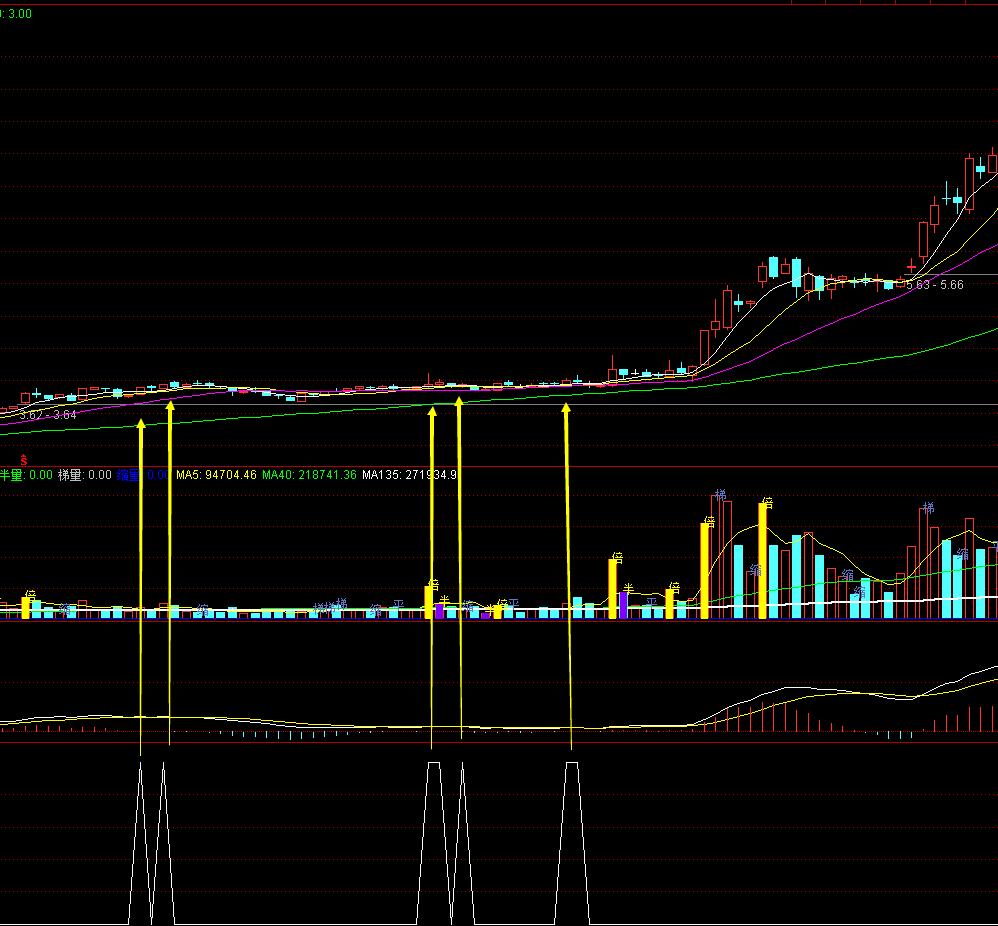Click the 梯 marker above tallest hollow volume bar
The height and width of the screenshot is (926, 998).
pos(720,495)
